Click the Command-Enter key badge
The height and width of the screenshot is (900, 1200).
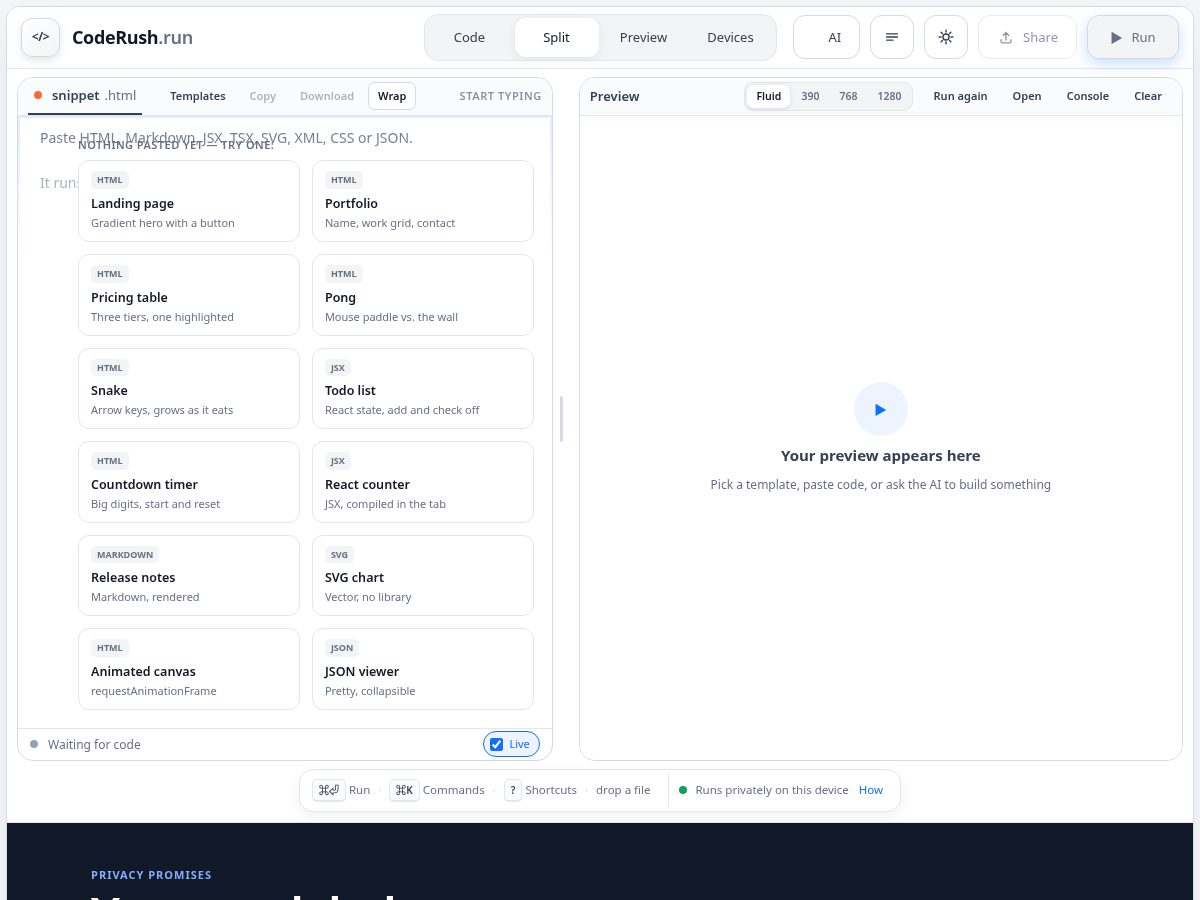329,790
